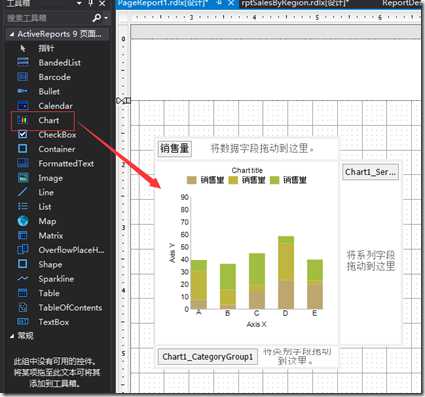Collapse the ActiveReports 9 toolbox group
Viewport: 425px width, 397px height.
pos(12,34)
